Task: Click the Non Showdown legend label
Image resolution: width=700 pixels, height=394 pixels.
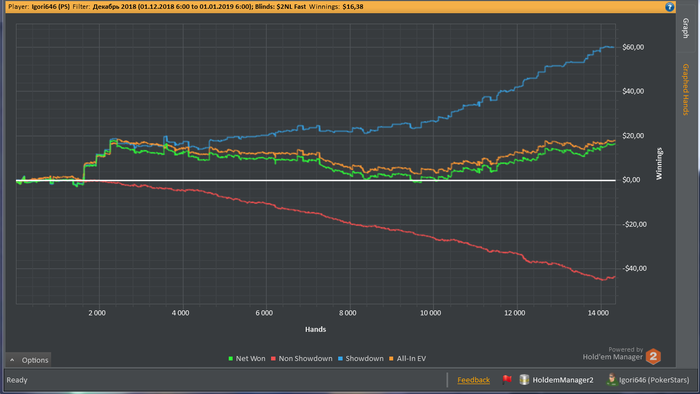Action: coord(305,359)
